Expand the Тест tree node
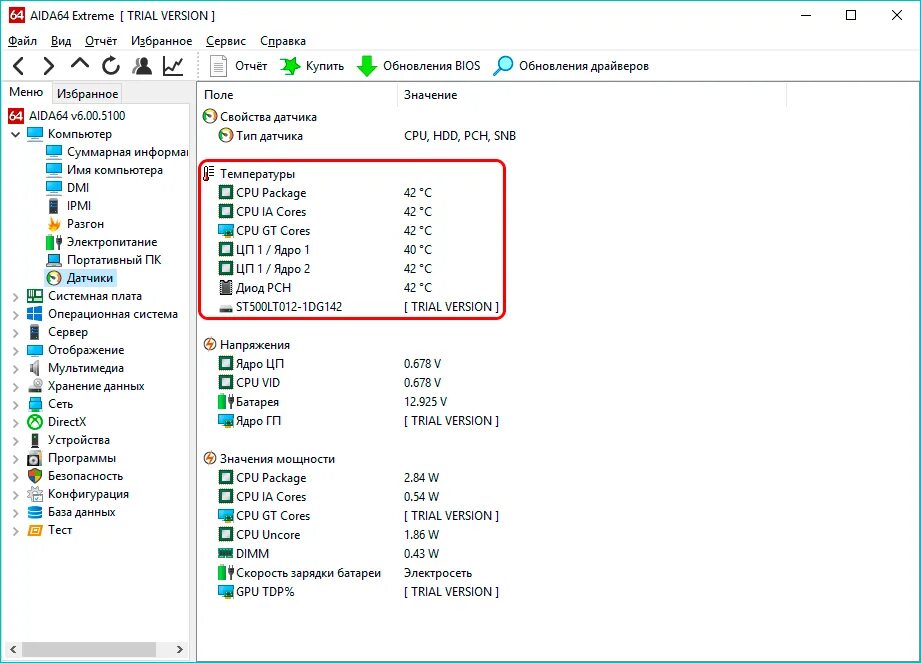Screen dimensions: 921x663 [15, 530]
